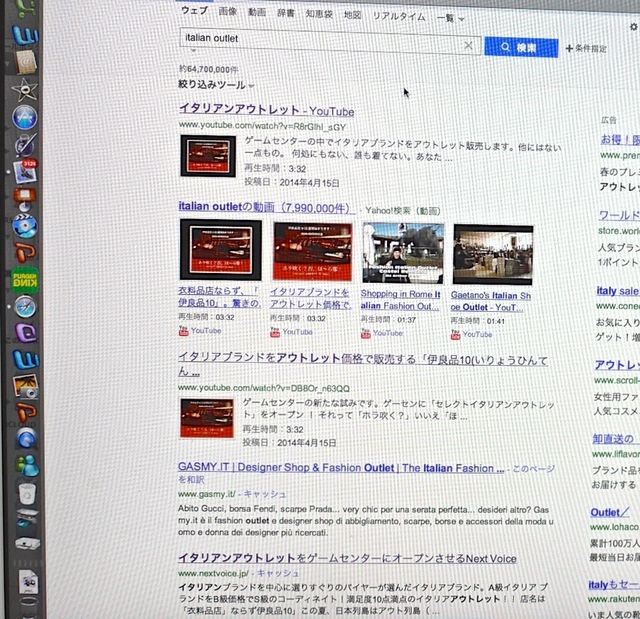Switch to the リアルタイム tab
The height and width of the screenshot is (619, 640).
(399, 16)
